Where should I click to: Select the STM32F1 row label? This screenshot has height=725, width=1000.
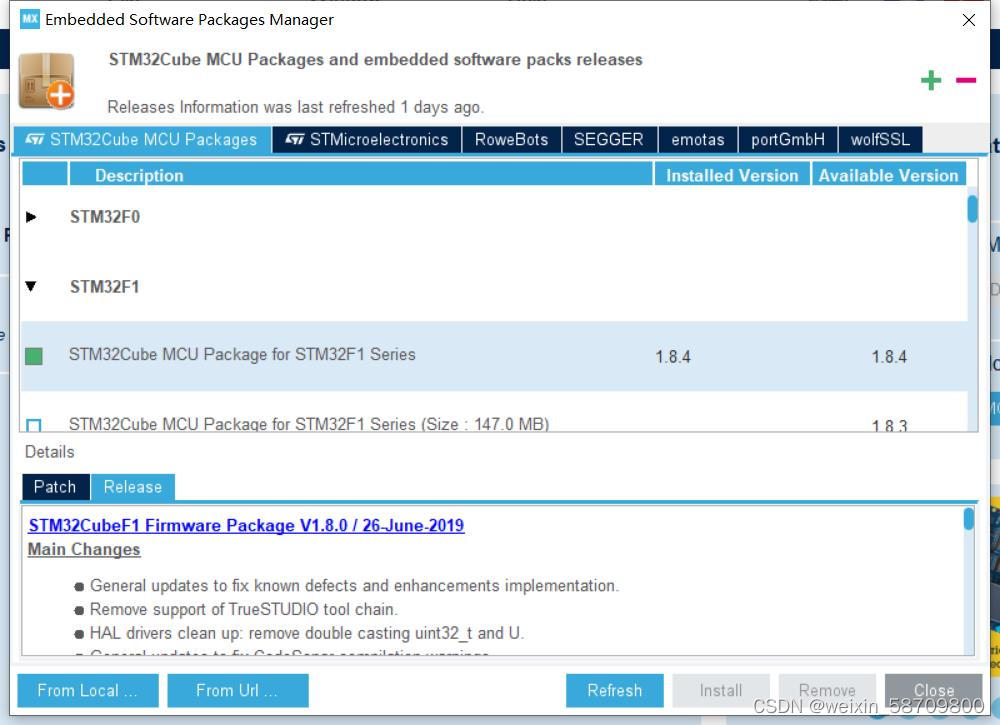105,287
